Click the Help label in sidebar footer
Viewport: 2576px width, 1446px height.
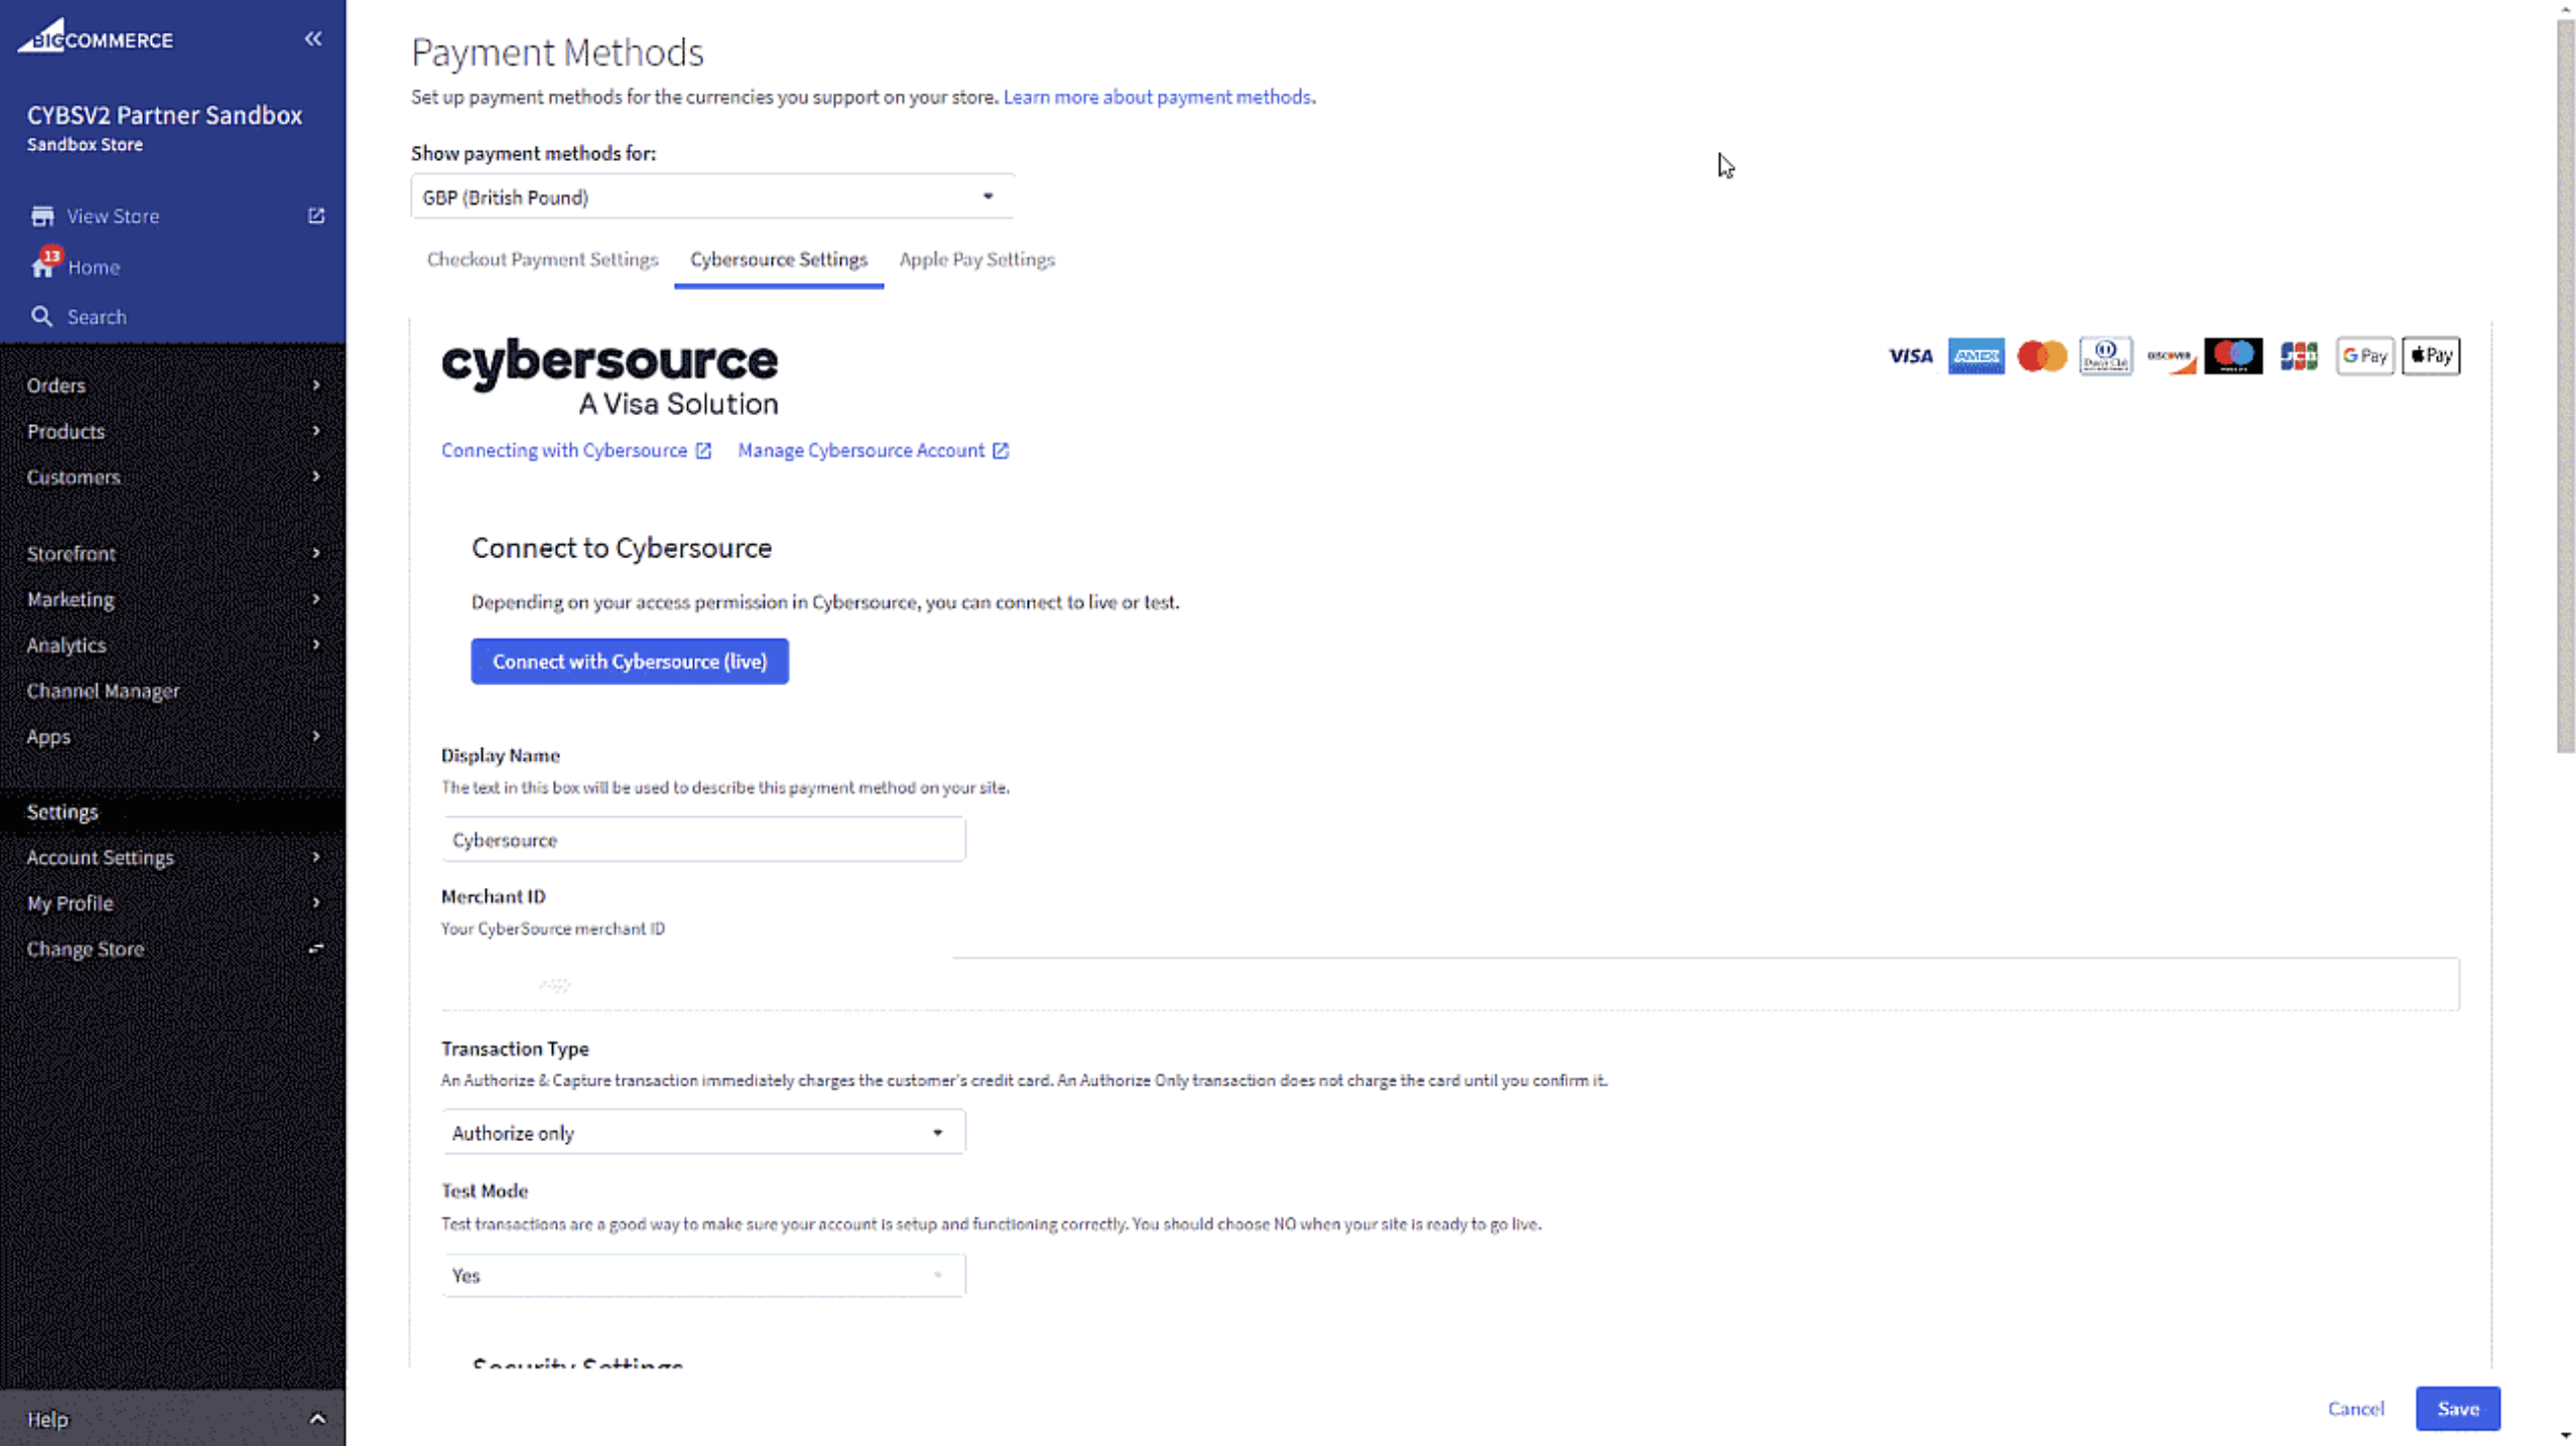[x=47, y=1419]
